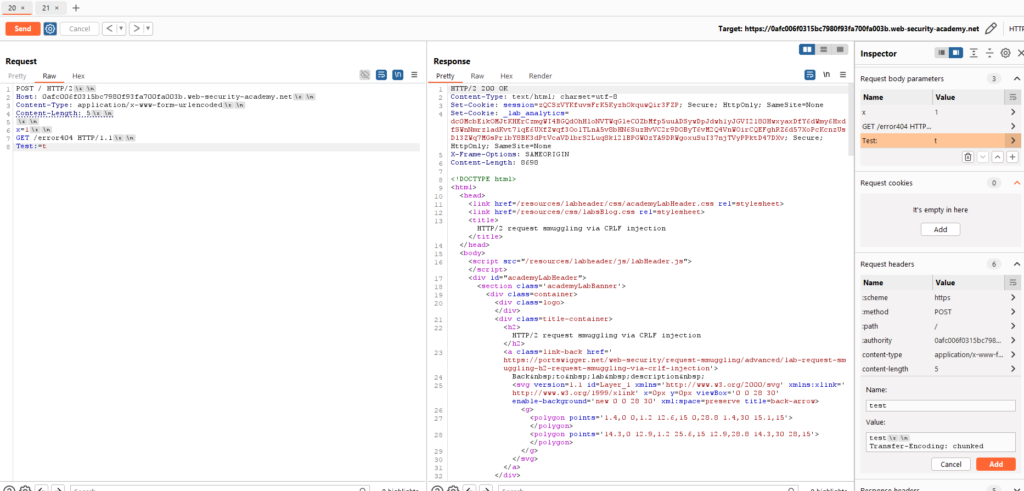Select the Response Raw tab
This screenshot has height=491, width=1024.
(477, 76)
